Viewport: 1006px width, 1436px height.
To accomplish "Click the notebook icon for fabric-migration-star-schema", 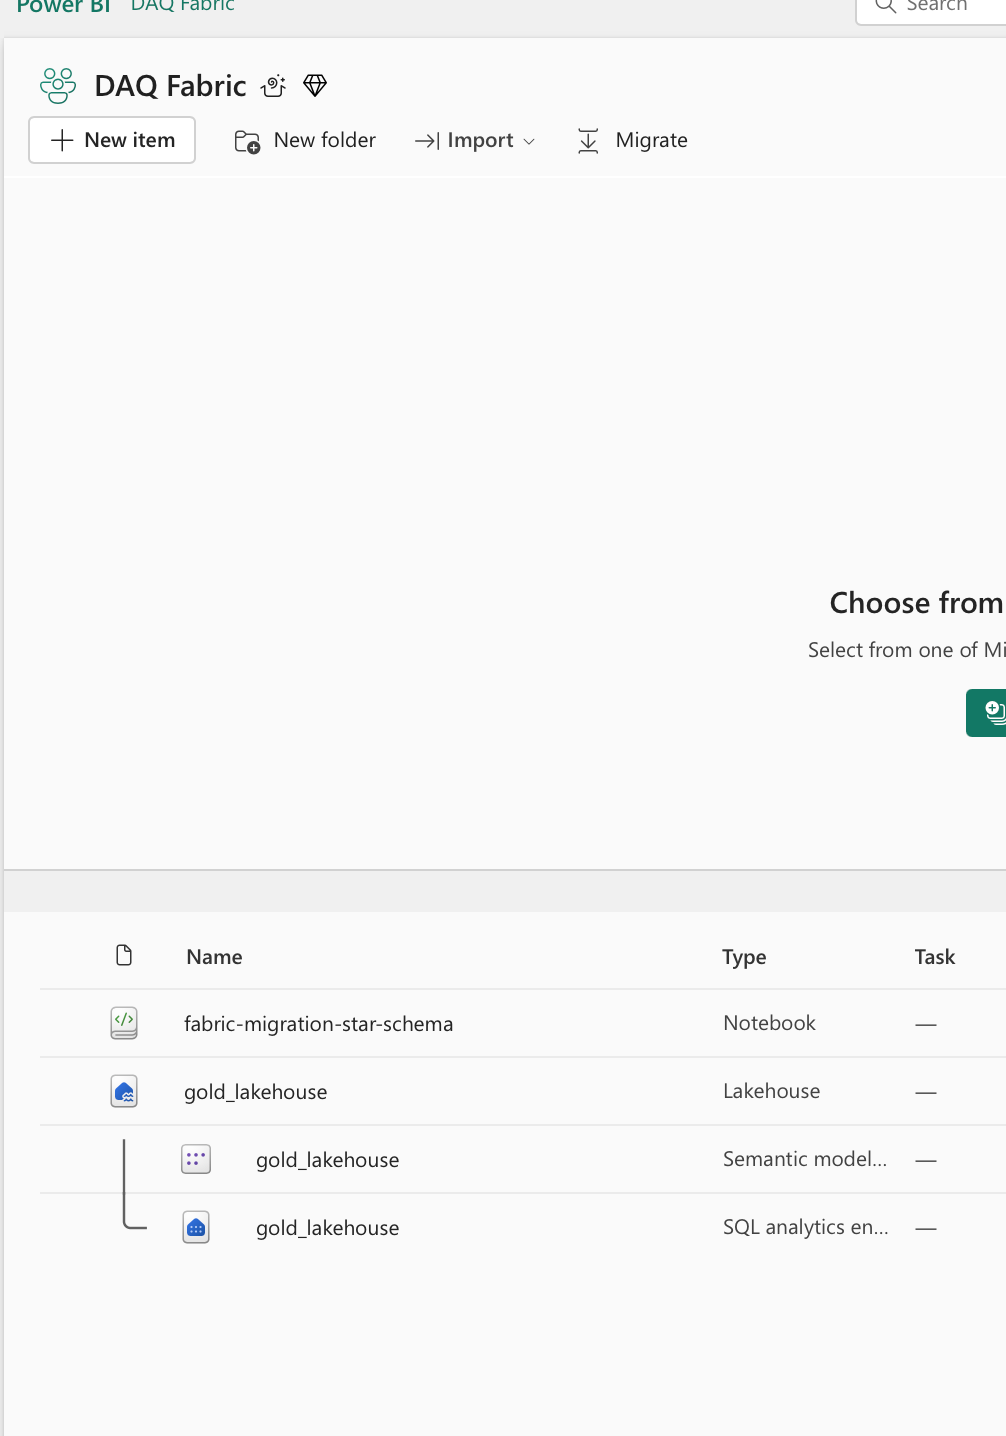I will (124, 1023).
